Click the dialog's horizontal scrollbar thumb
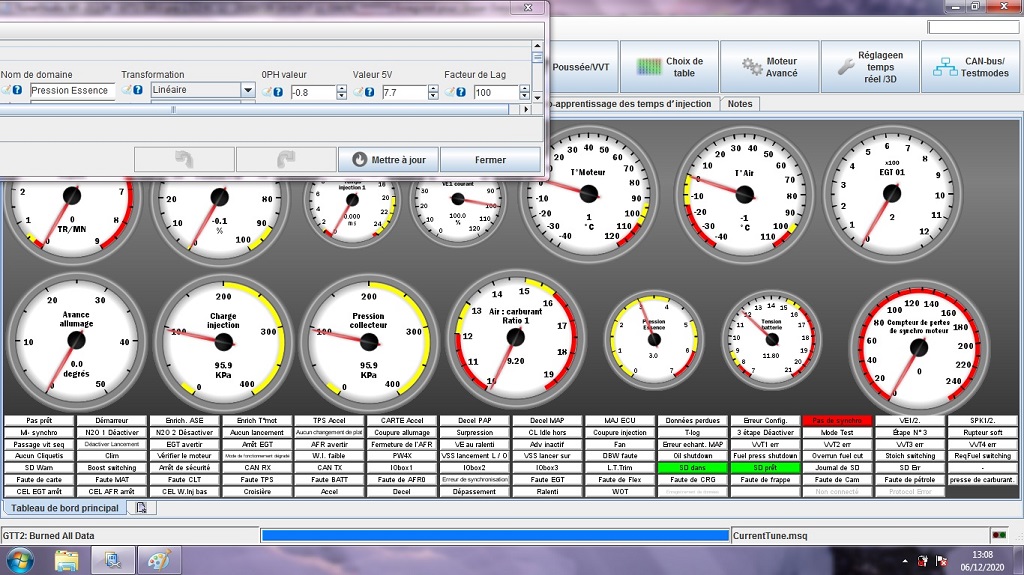Screen dimensions: 1024x575 [172, 109]
